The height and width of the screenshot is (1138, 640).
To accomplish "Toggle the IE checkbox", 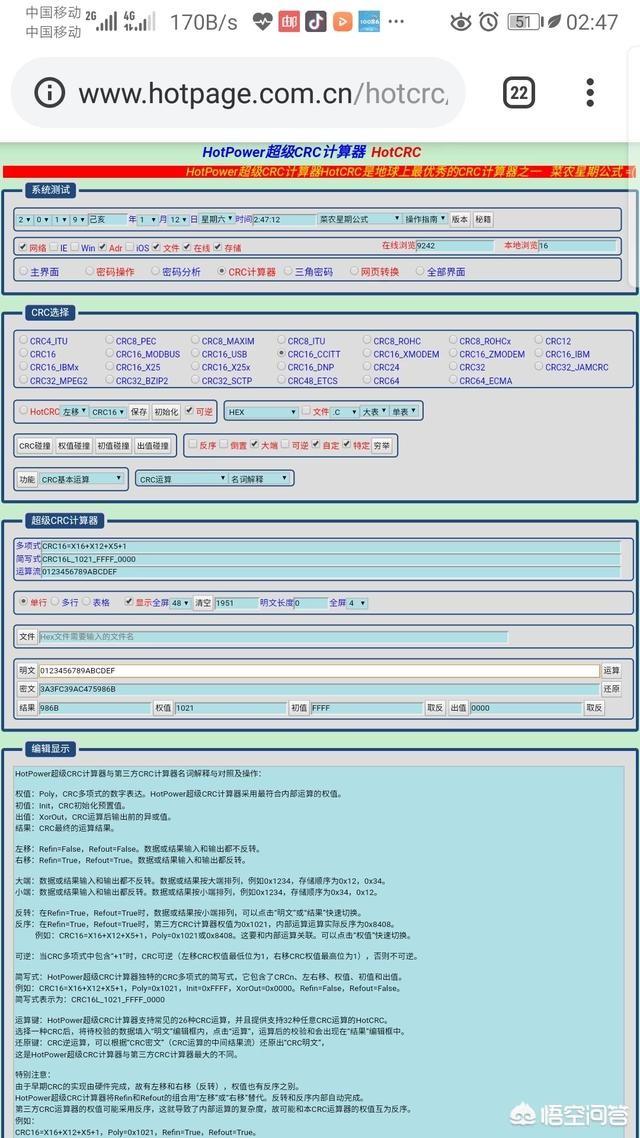I will click(x=54, y=247).
